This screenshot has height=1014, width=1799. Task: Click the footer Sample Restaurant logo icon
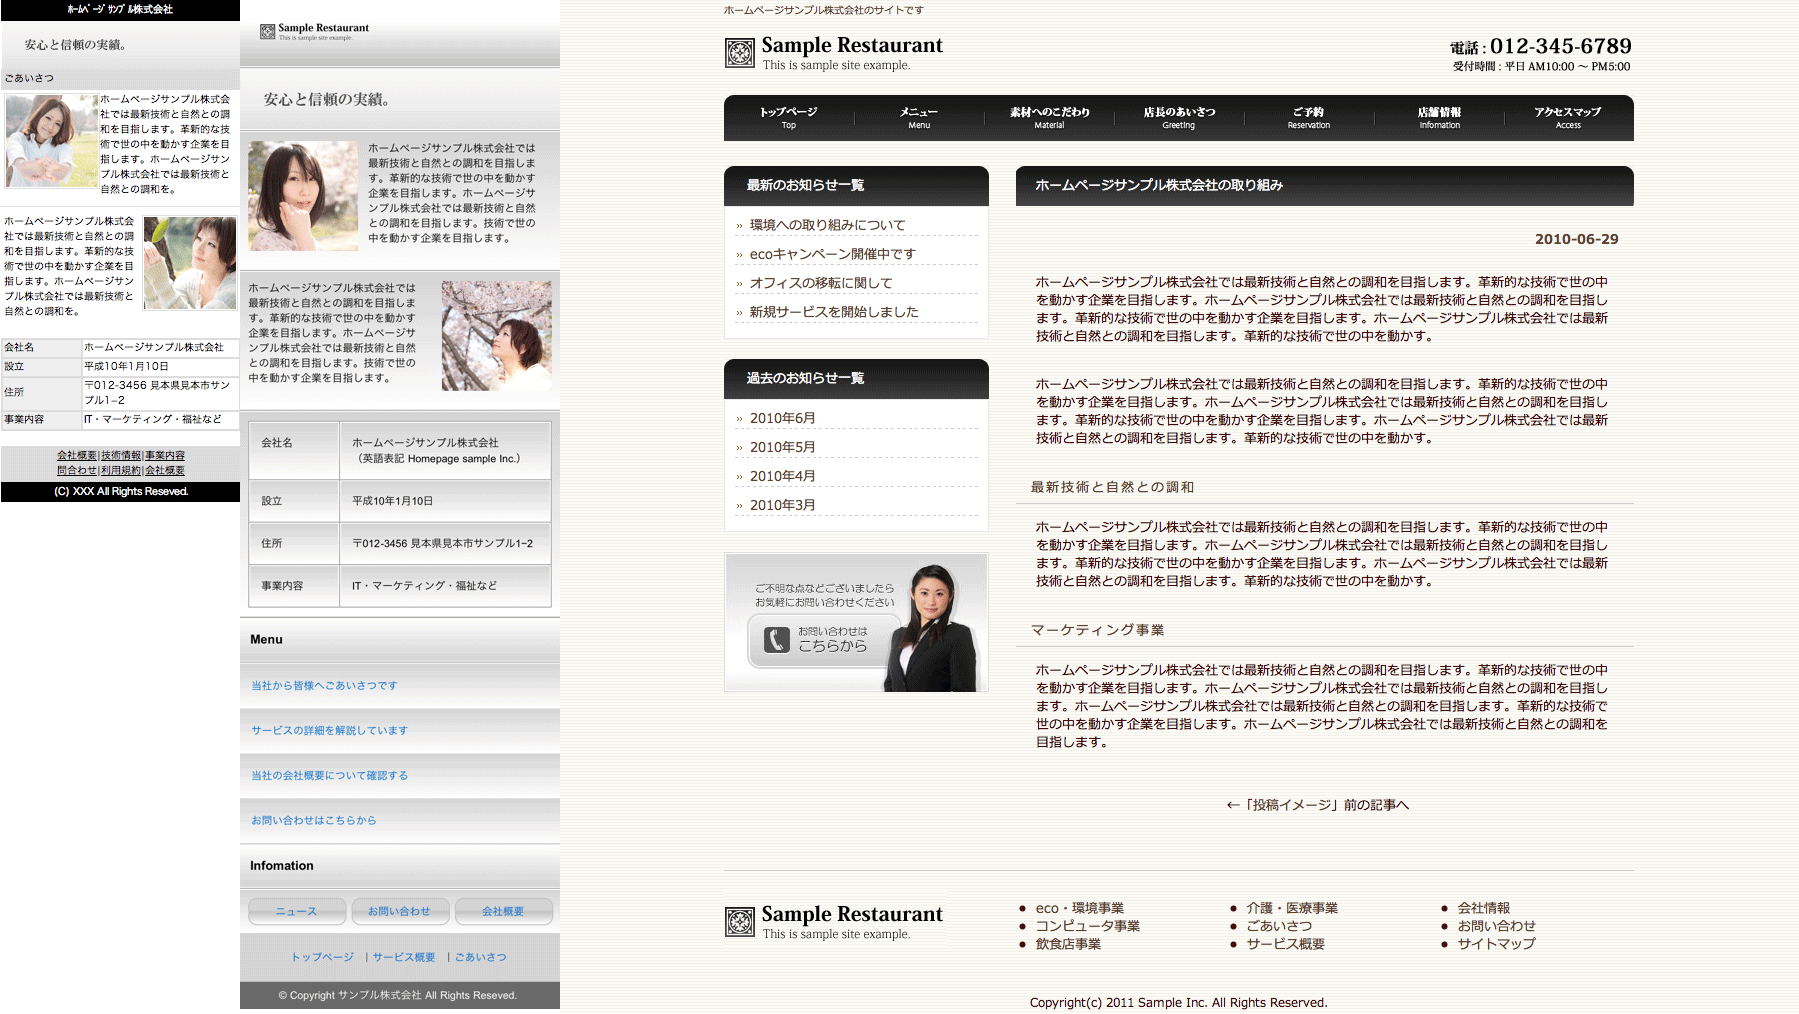[x=739, y=922]
